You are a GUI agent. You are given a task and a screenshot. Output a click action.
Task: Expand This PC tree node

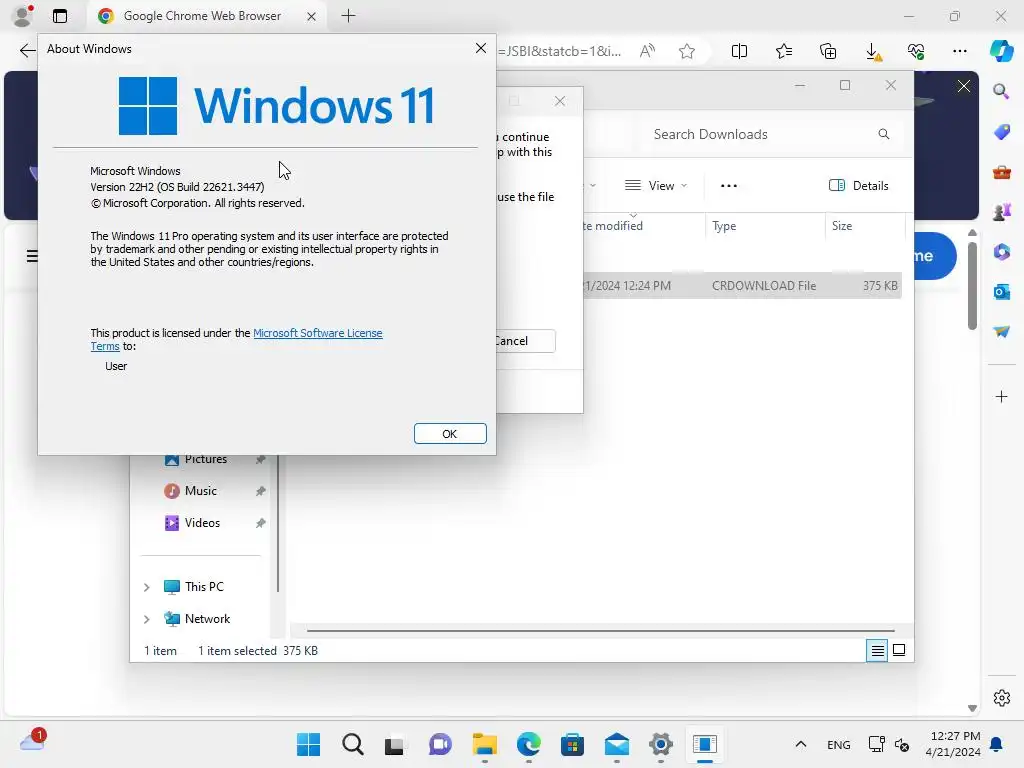click(147, 587)
